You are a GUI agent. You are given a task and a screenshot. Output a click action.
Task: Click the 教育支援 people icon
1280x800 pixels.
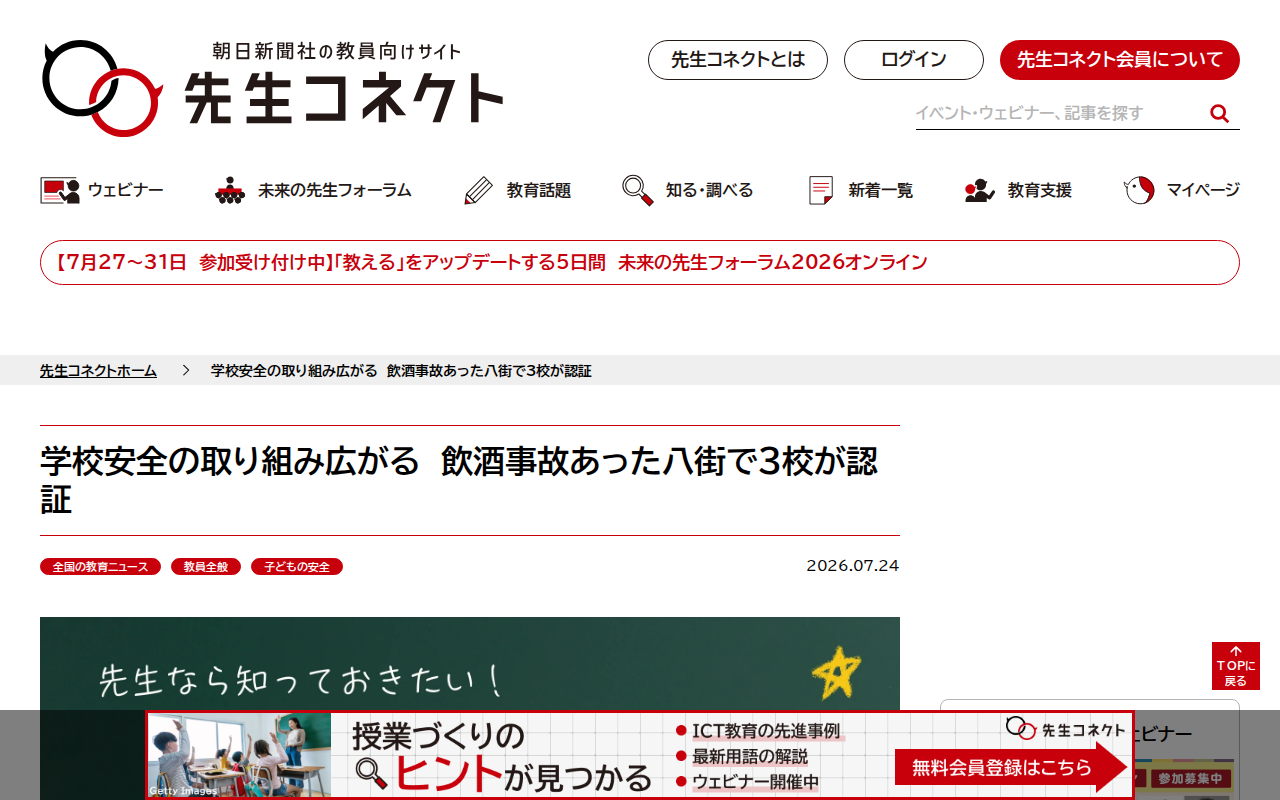point(980,190)
